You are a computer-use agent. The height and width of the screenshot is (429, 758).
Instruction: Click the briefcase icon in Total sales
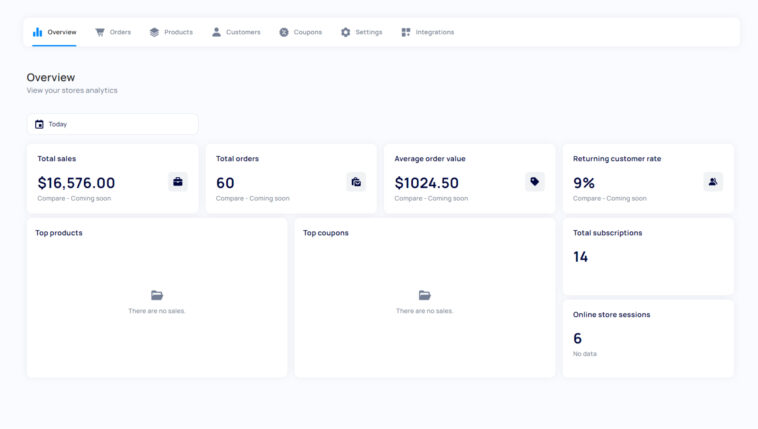178,182
